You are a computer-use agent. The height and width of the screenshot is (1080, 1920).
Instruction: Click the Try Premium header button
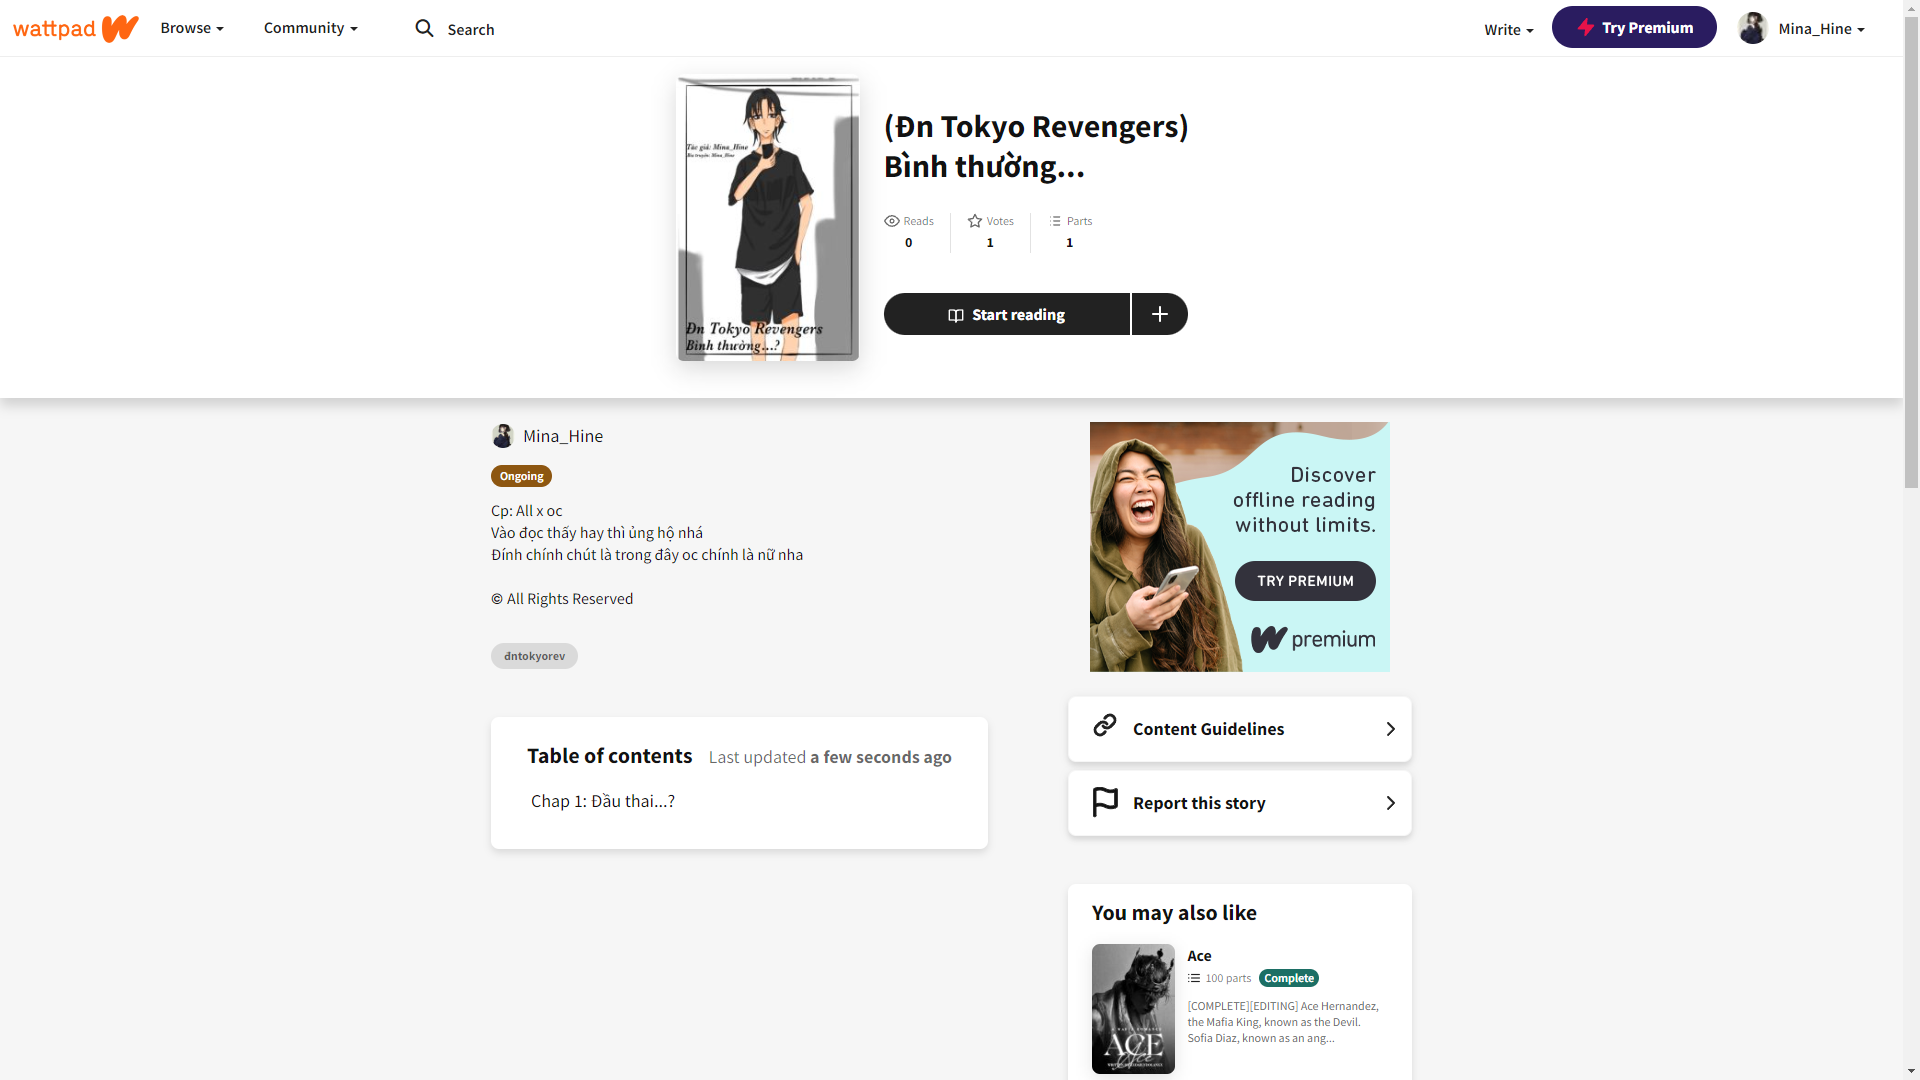coord(1633,28)
